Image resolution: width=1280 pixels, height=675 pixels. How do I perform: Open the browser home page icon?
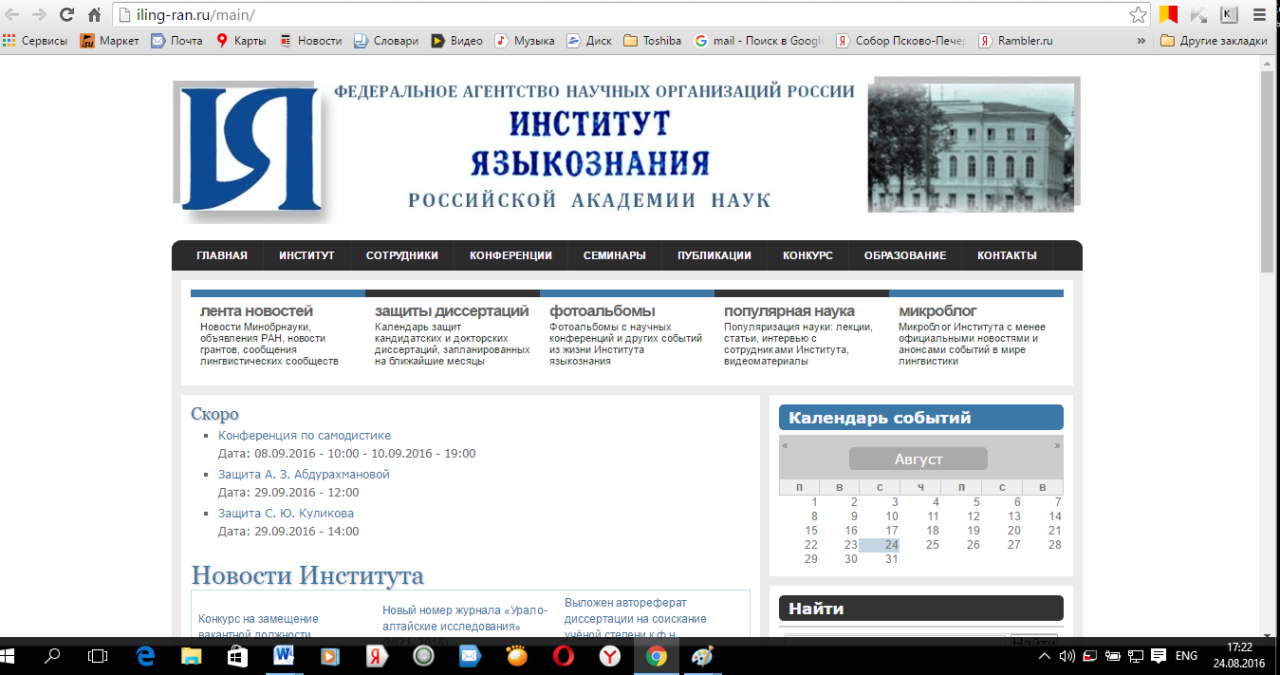pos(94,15)
